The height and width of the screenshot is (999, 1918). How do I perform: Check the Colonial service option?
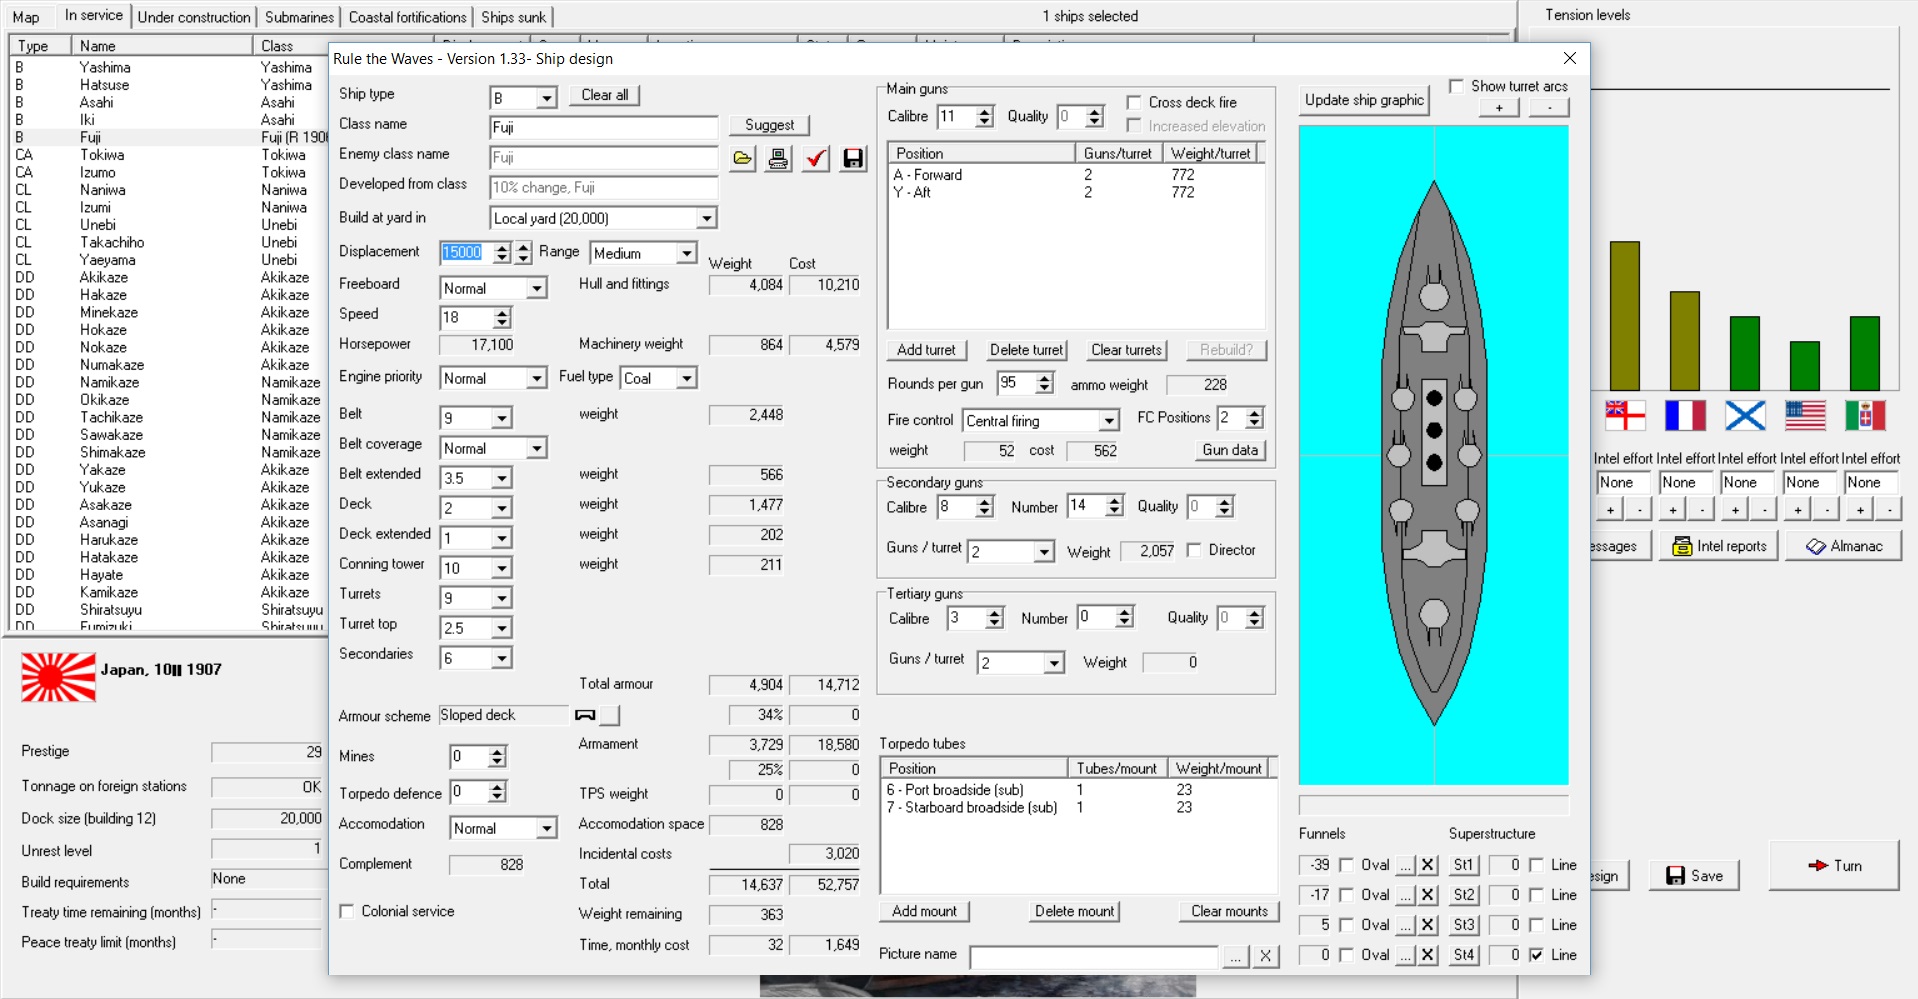(347, 911)
